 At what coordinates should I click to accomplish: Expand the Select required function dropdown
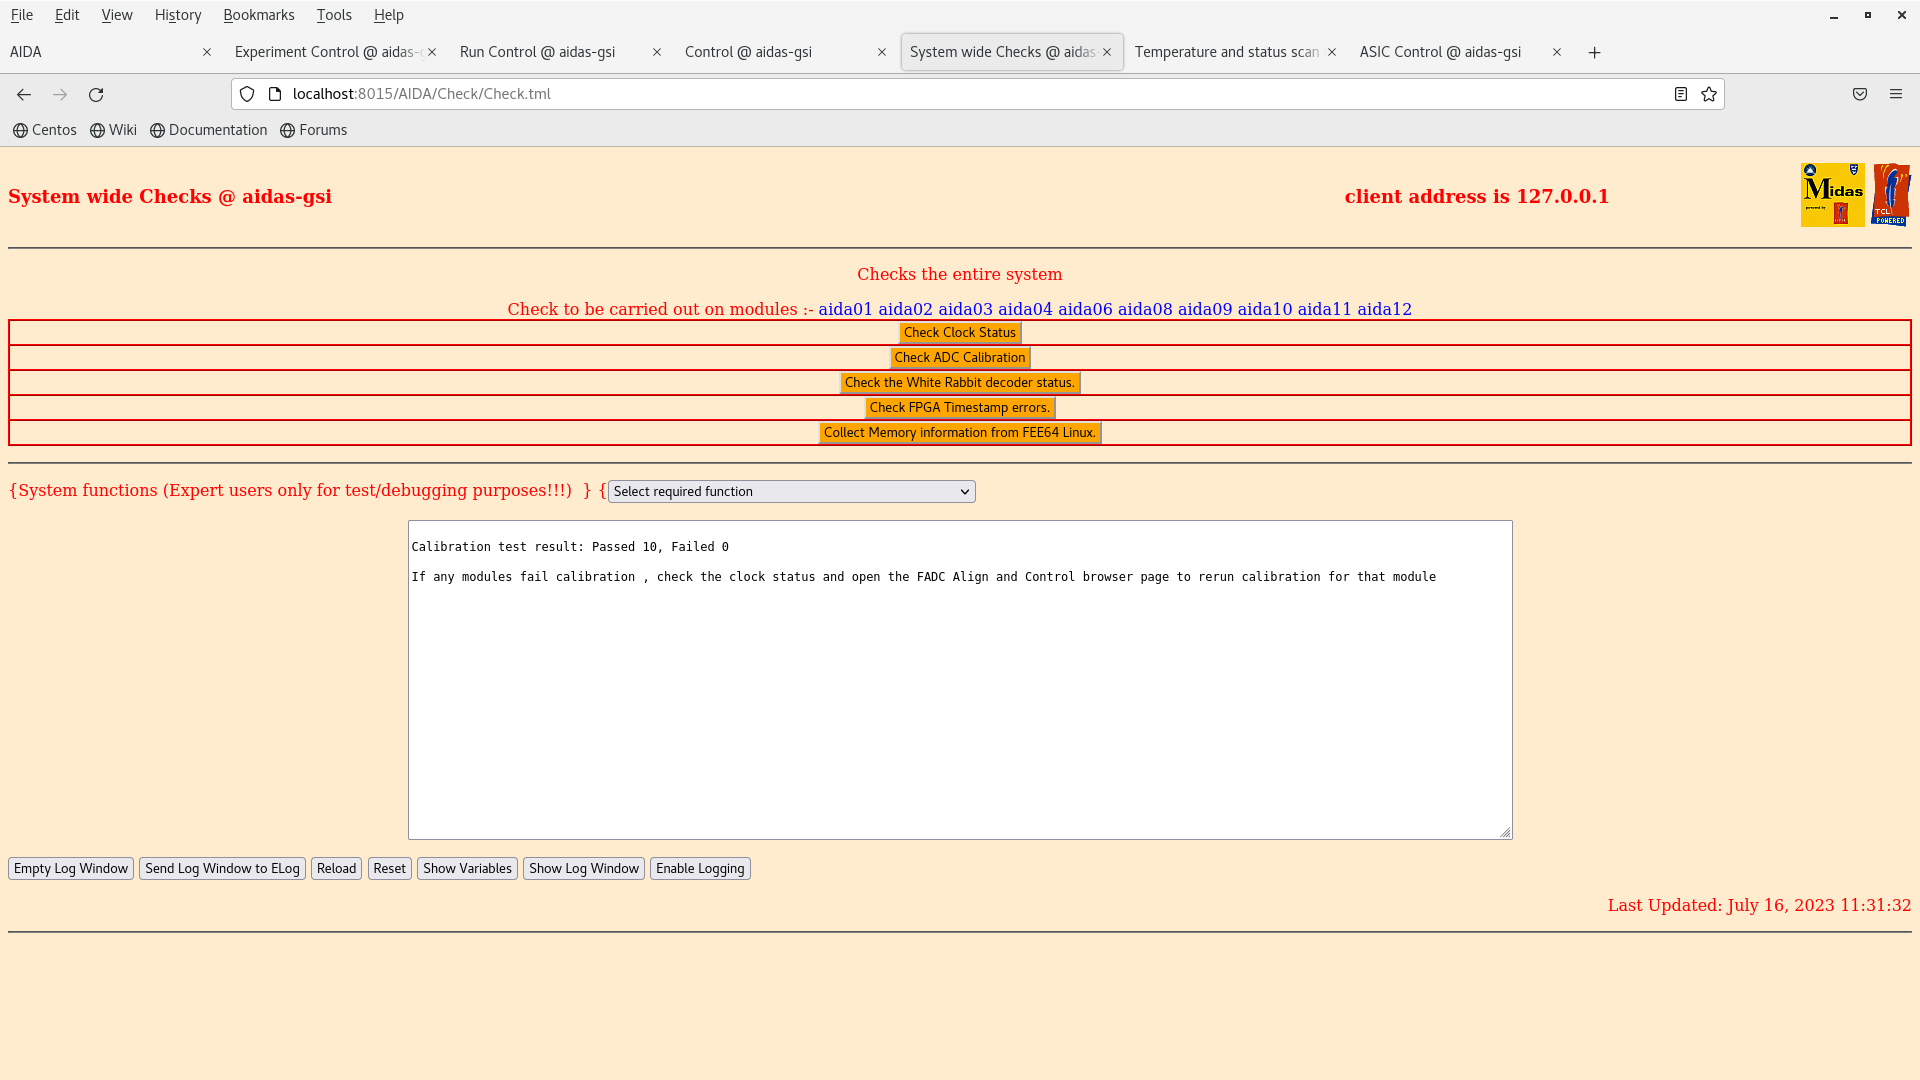point(791,491)
